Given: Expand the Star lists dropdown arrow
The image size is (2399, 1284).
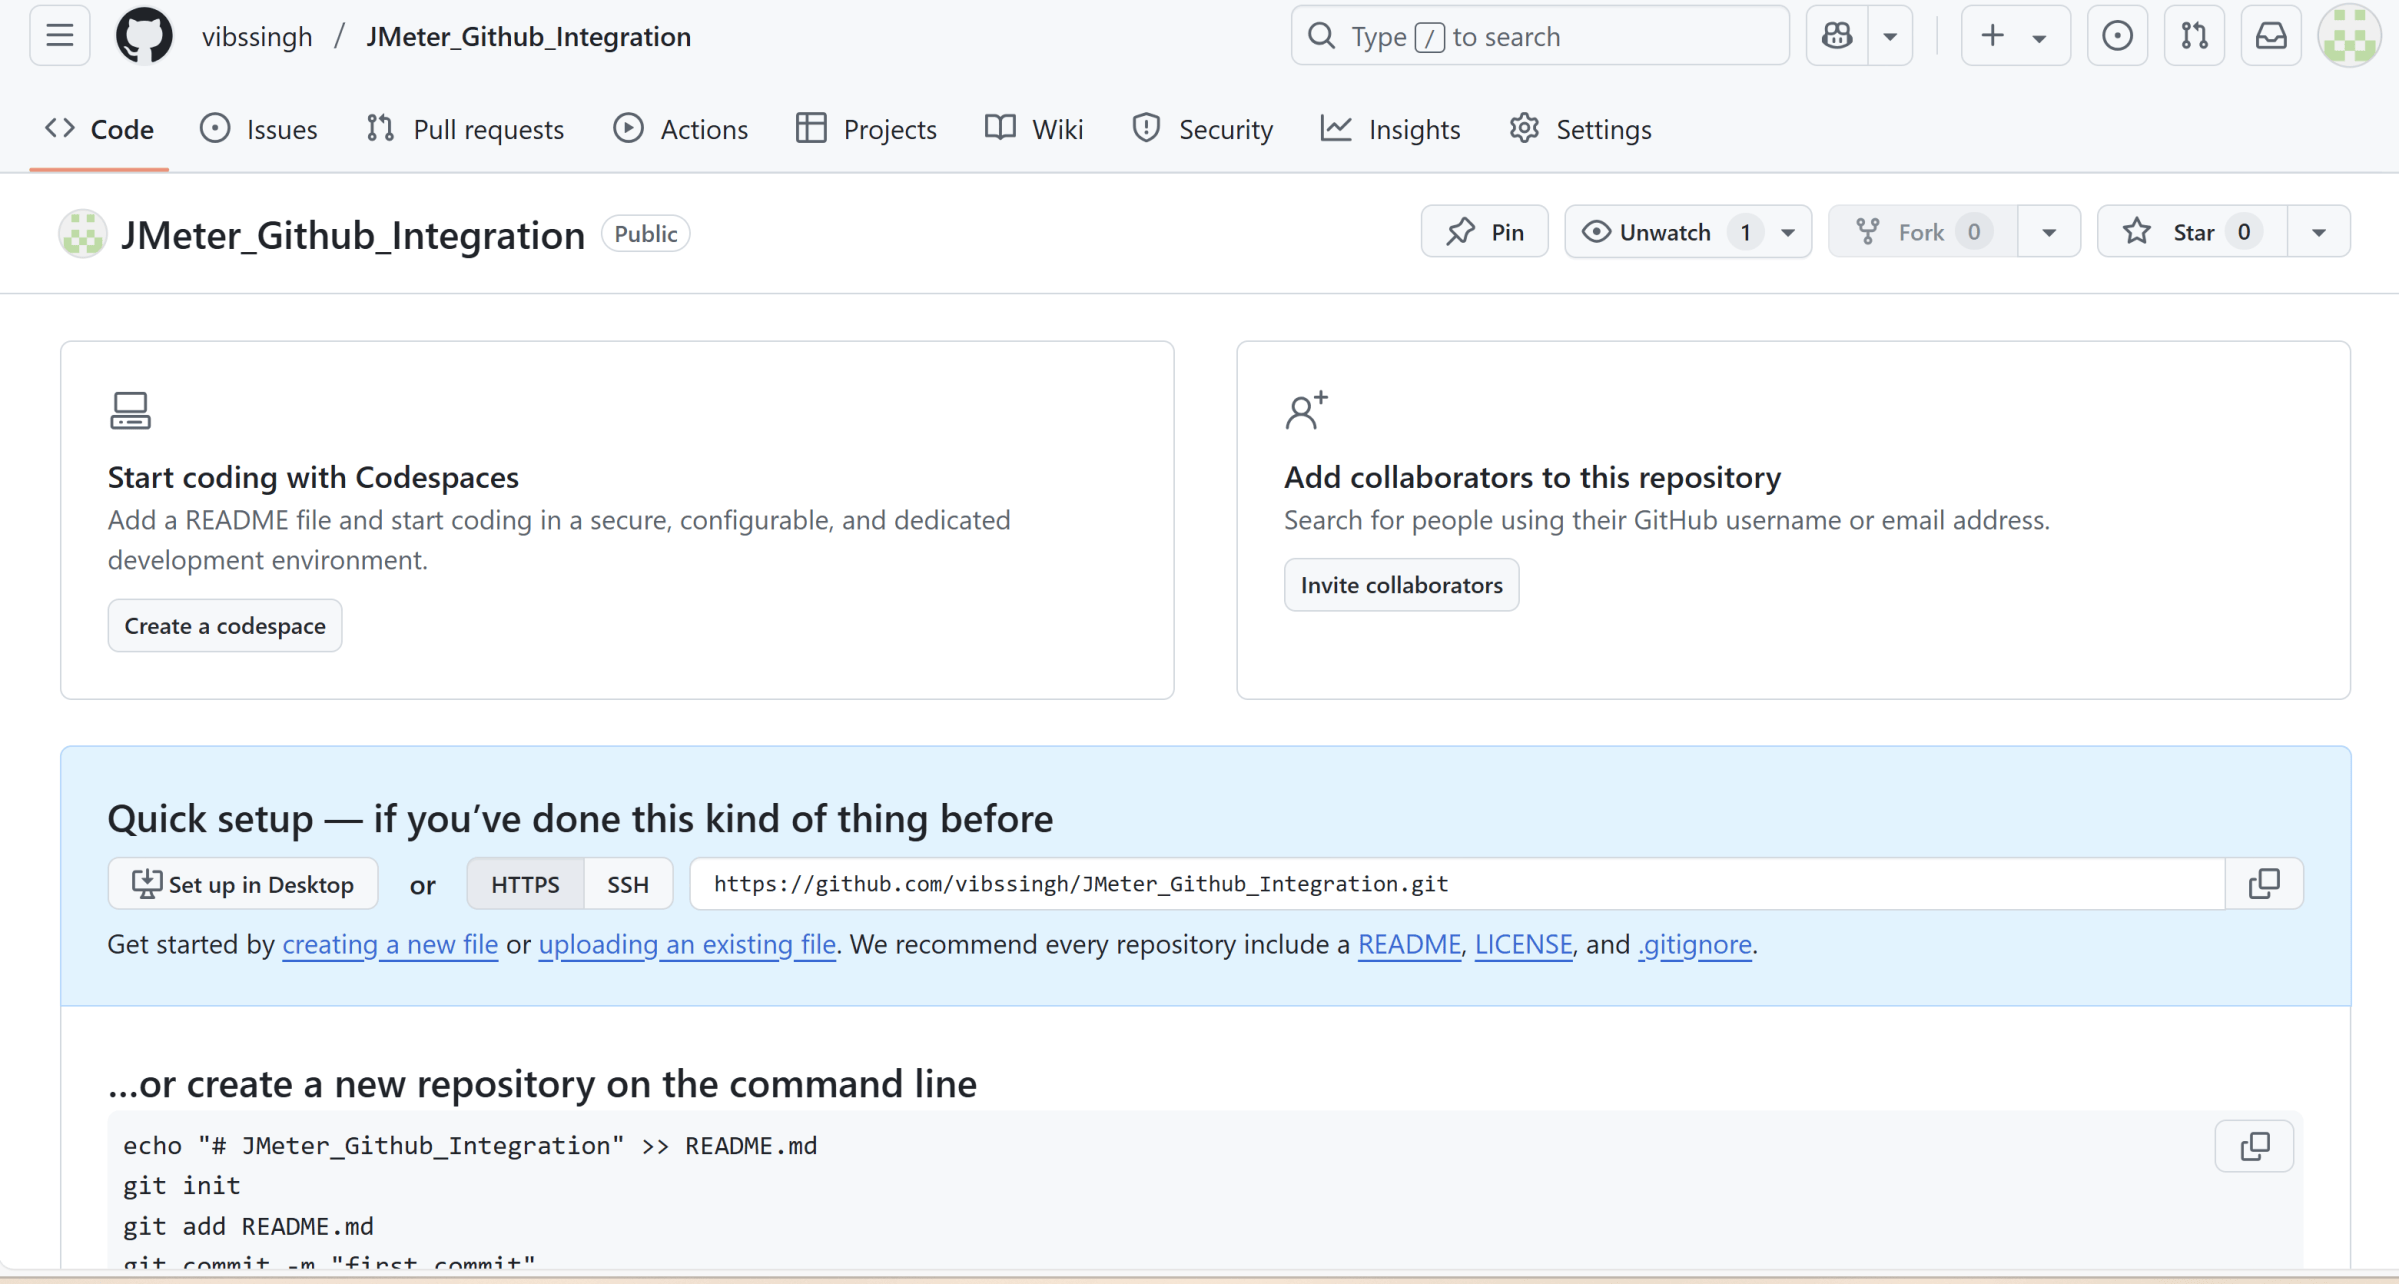Looking at the screenshot, I should 2318,232.
